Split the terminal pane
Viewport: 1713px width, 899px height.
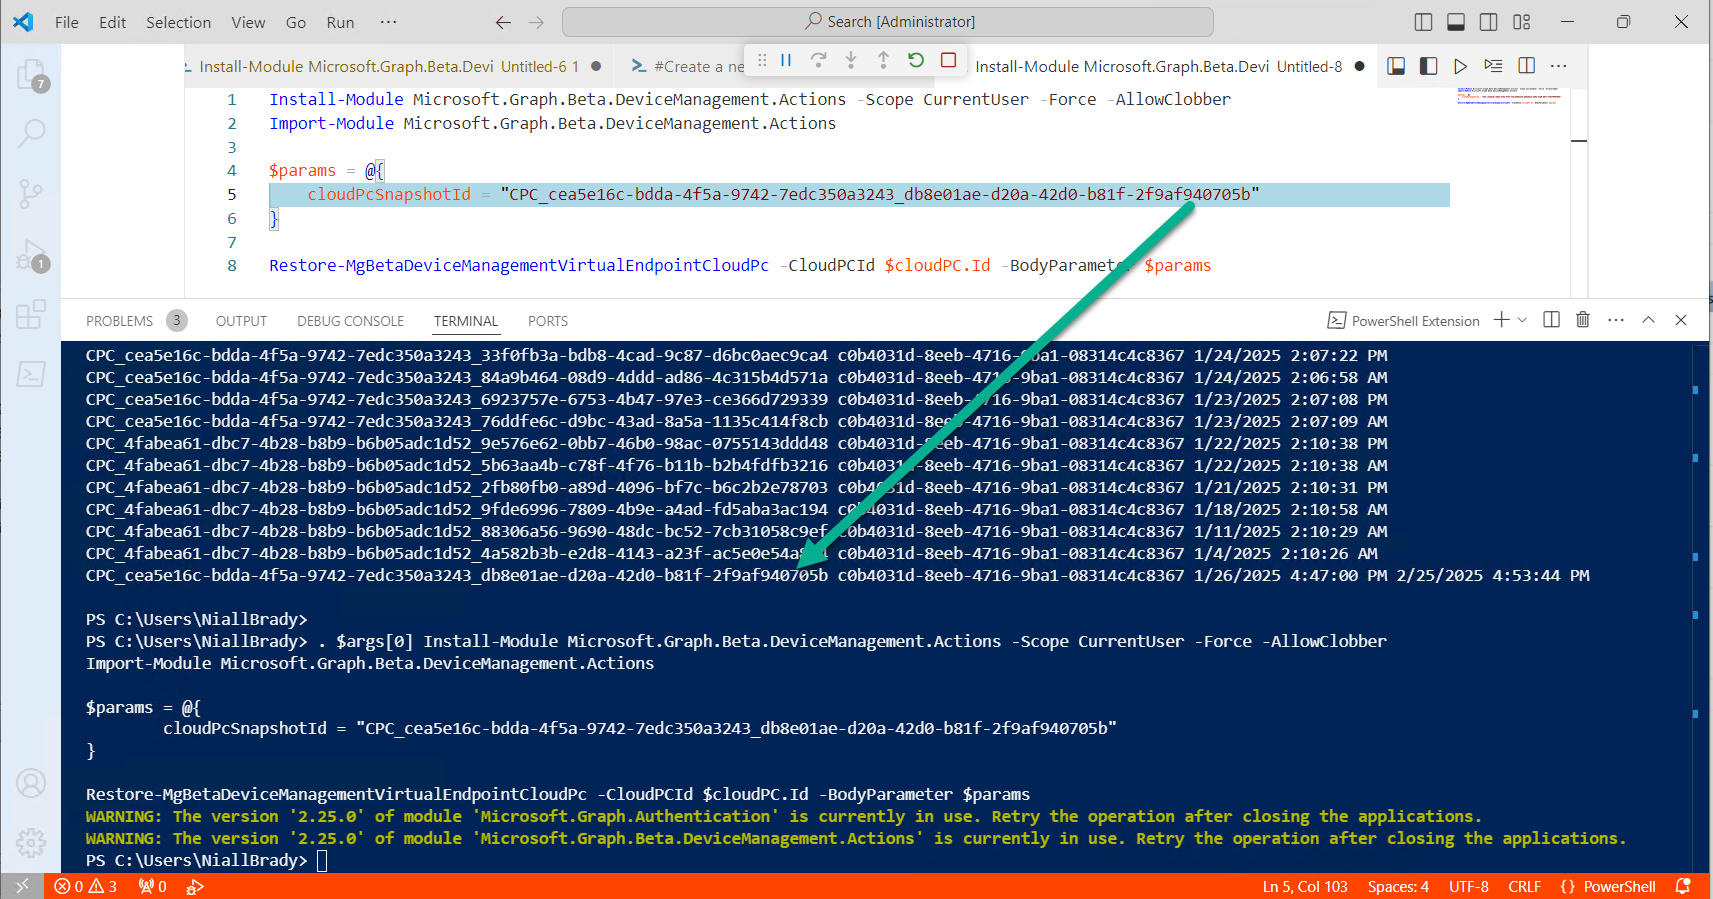tap(1551, 320)
